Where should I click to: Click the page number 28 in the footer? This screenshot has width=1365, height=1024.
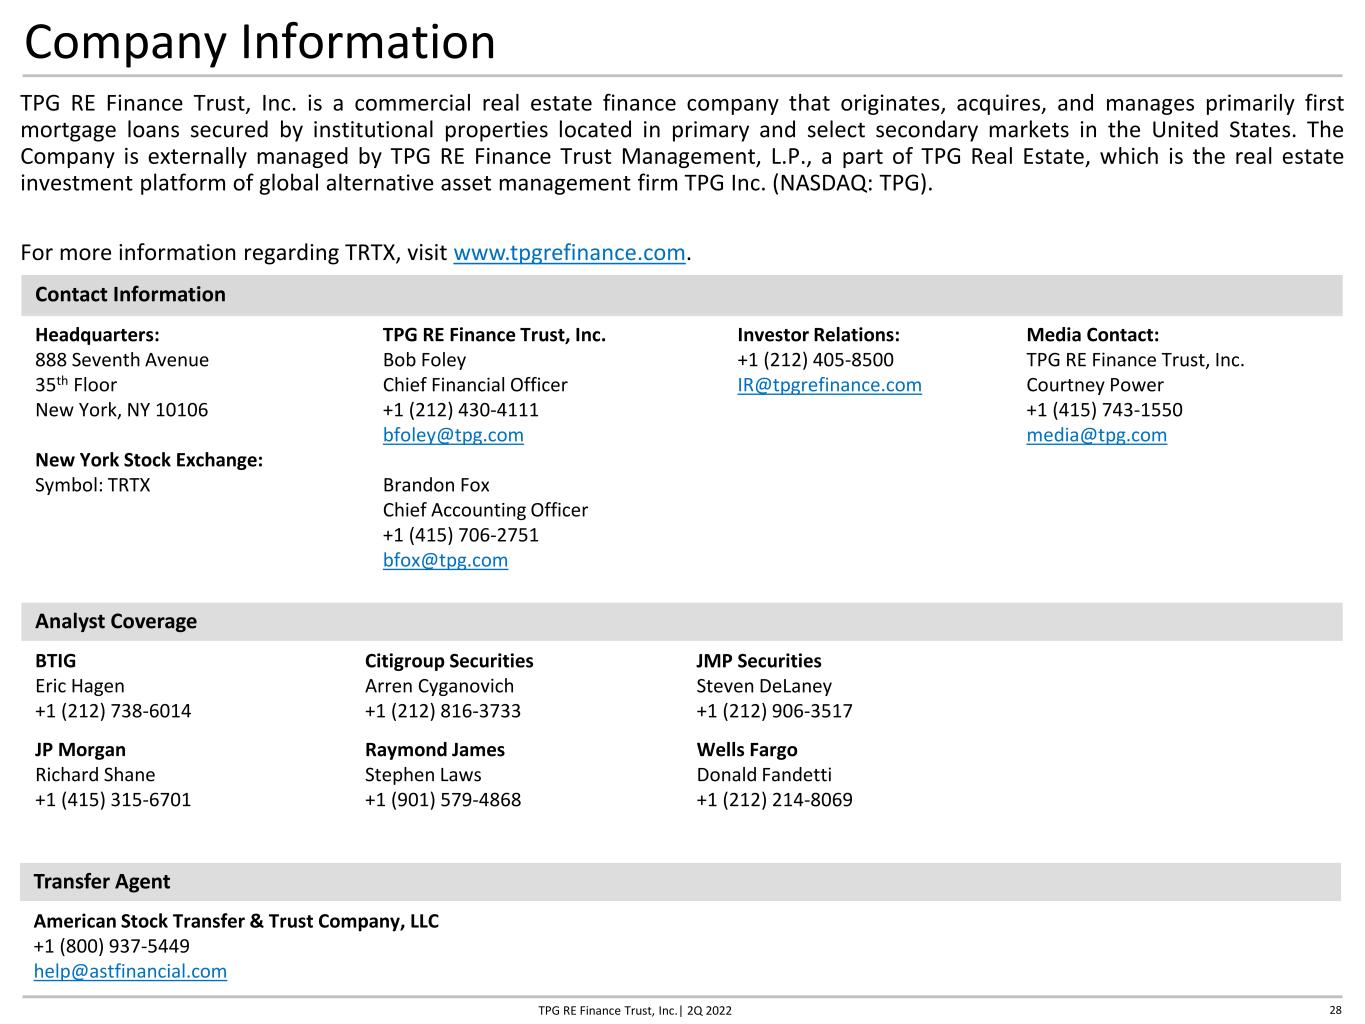click(1335, 1010)
